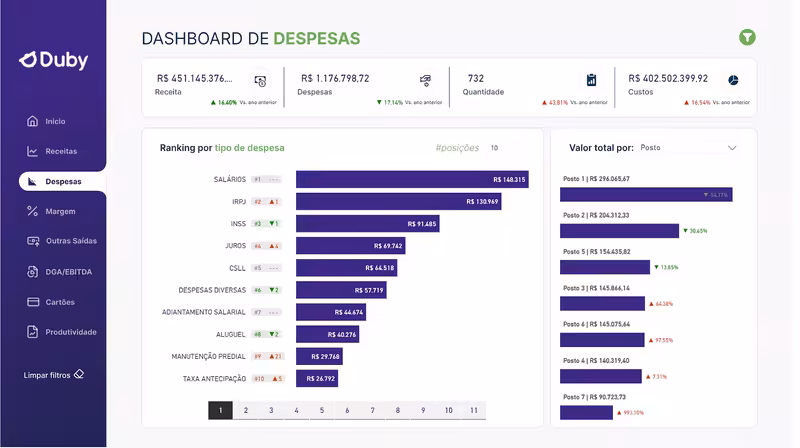This screenshot has height=448, width=800.
Task: Click the Receitas chart icon
Action: (x=32, y=151)
